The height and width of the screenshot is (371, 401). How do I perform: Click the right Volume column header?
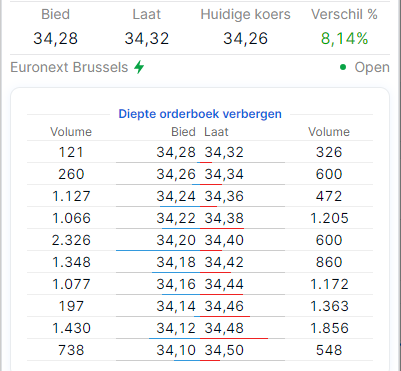(329, 132)
